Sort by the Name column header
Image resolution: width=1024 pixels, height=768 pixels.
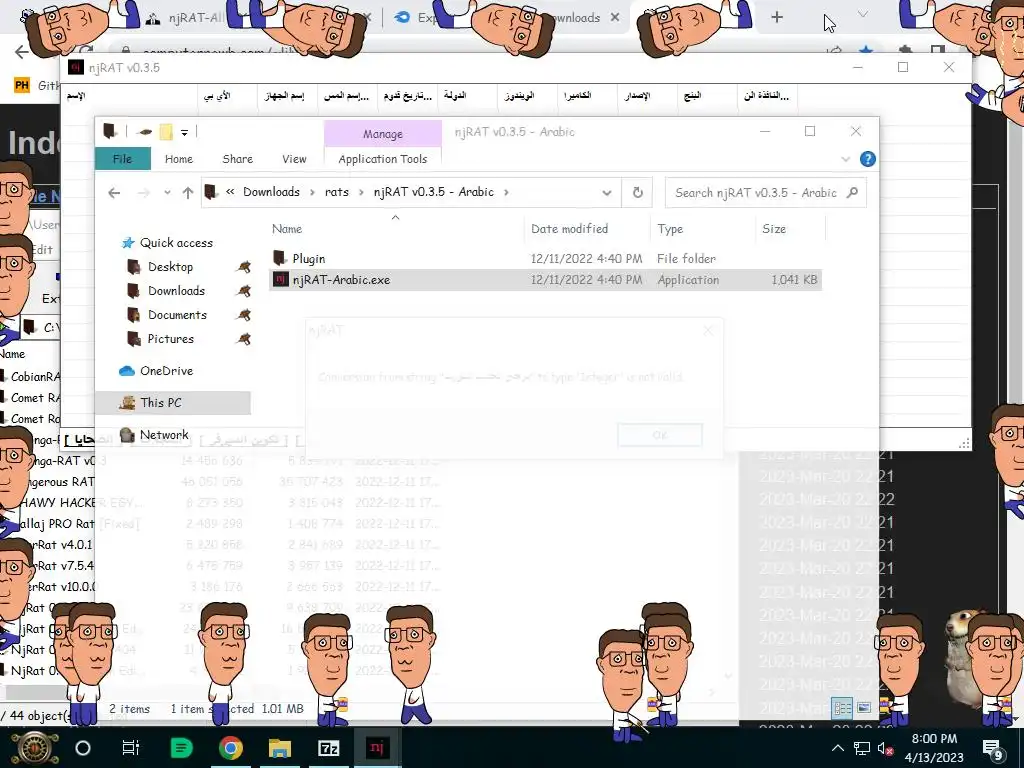point(287,229)
